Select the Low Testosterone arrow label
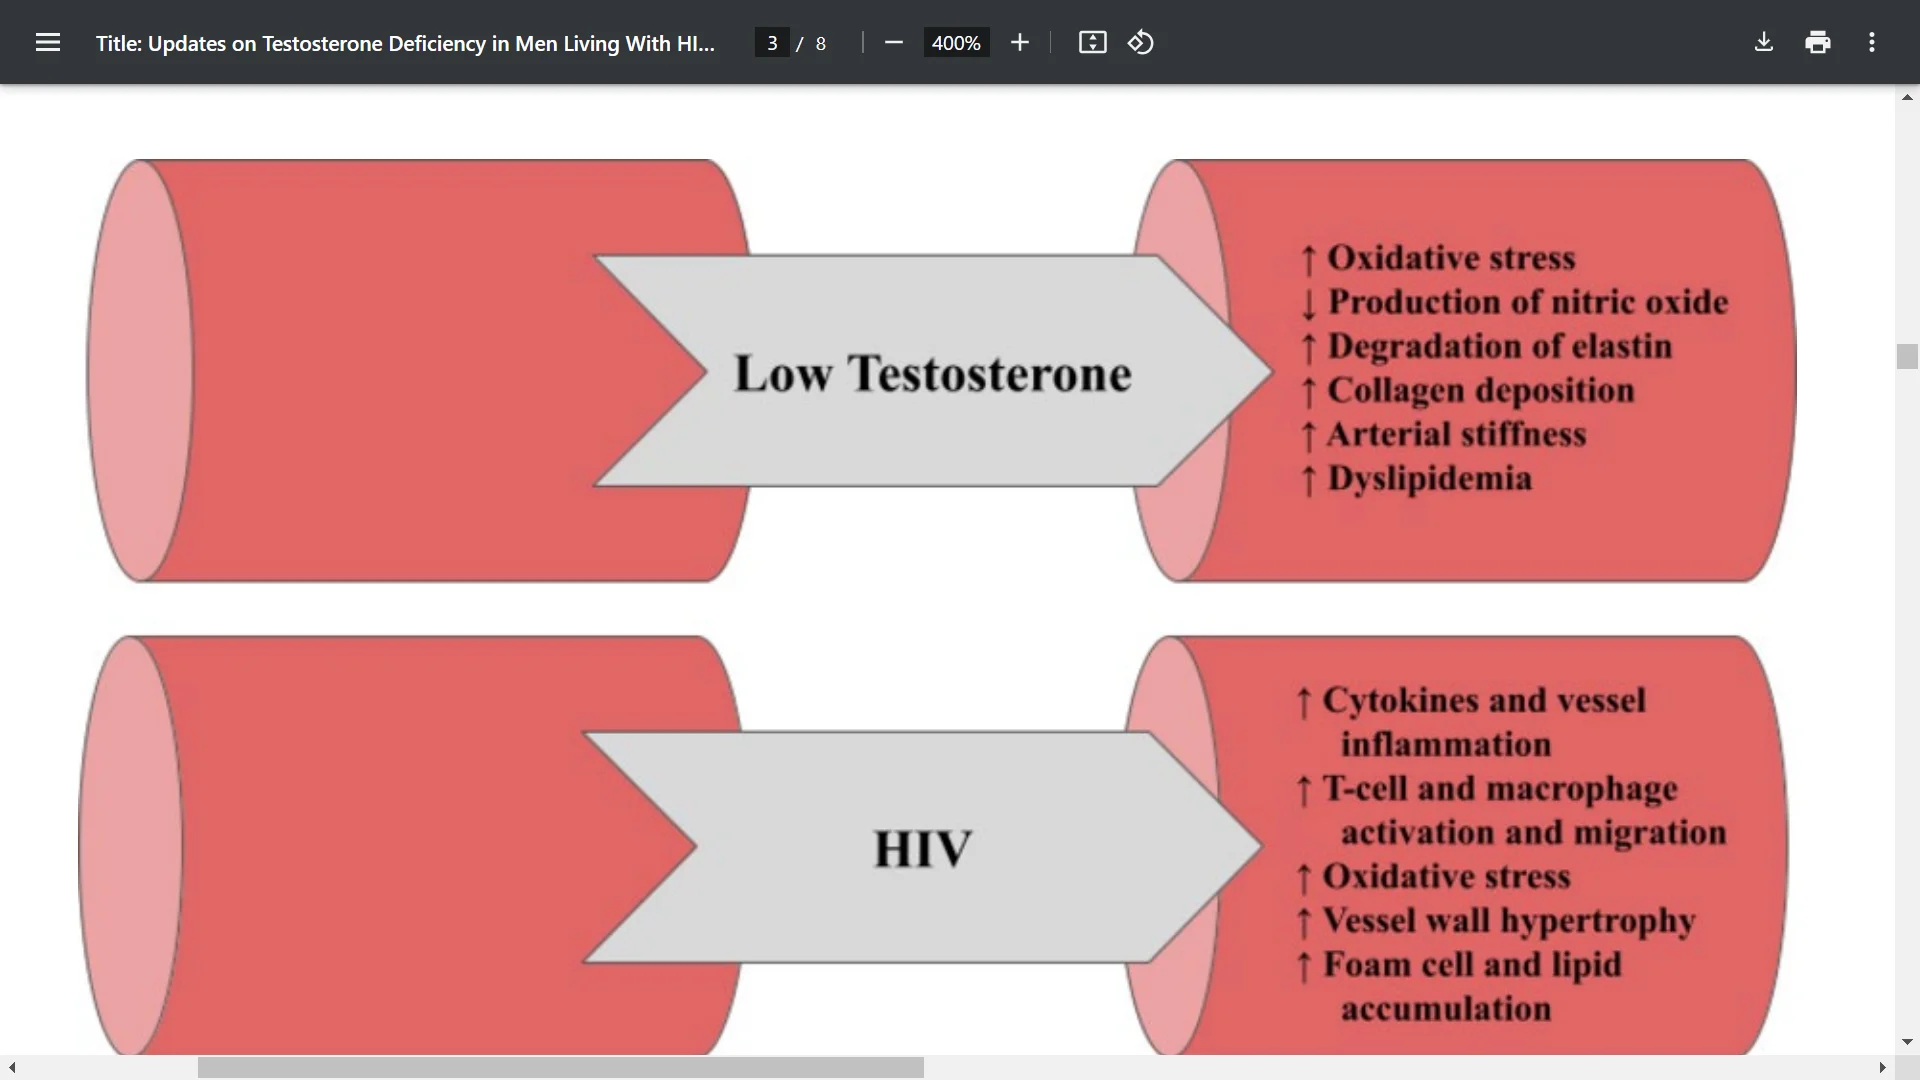This screenshot has width=1920, height=1080. (x=932, y=372)
